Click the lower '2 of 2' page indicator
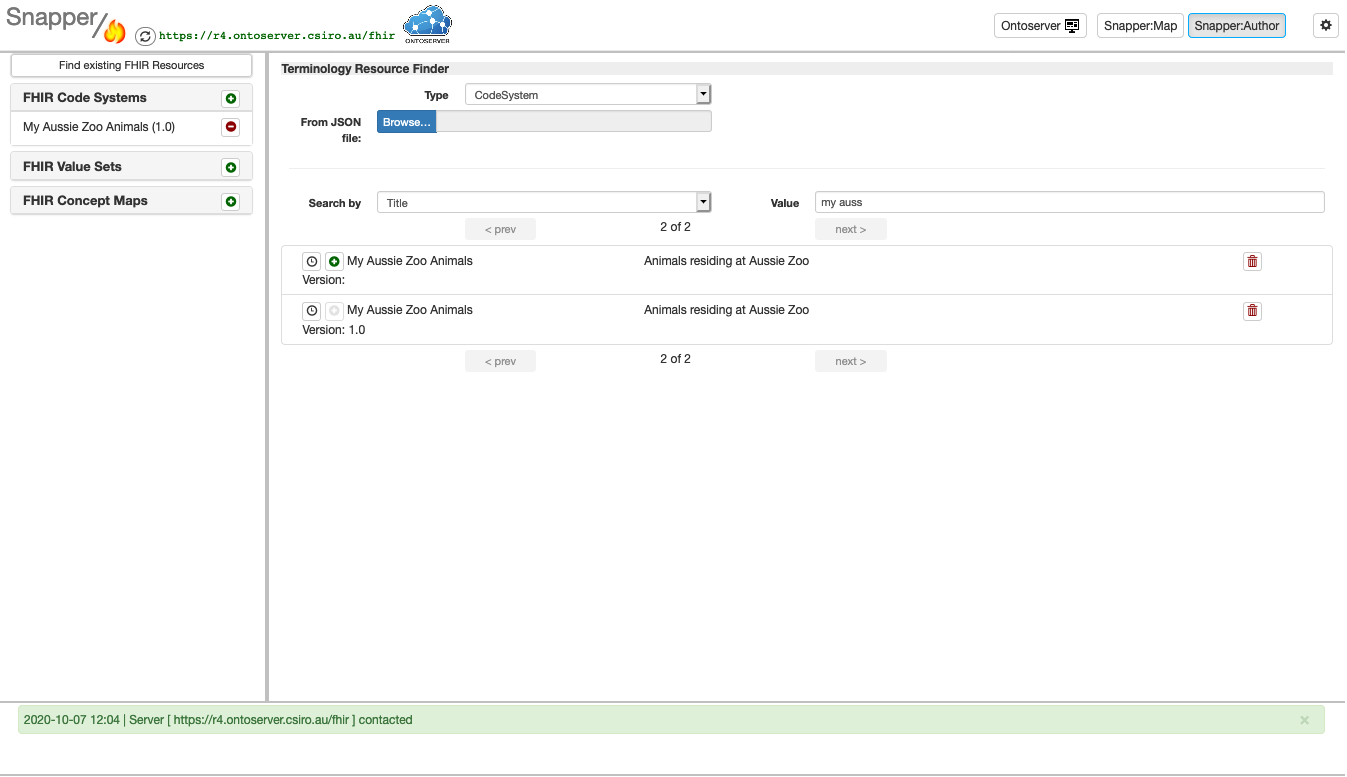The height and width of the screenshot is (777, 1347). click(x=675, y=359)
